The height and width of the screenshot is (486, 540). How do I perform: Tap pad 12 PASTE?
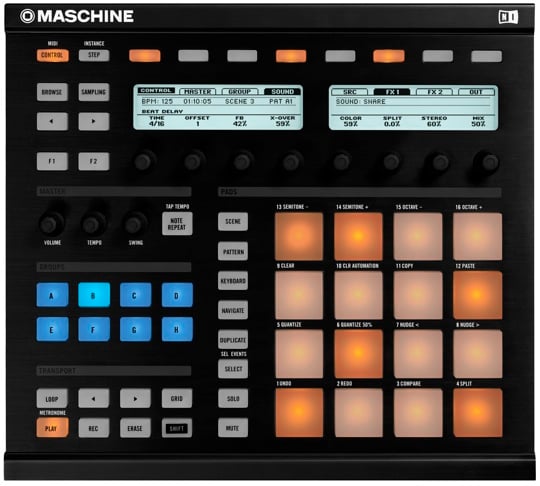tap(477, 295)
